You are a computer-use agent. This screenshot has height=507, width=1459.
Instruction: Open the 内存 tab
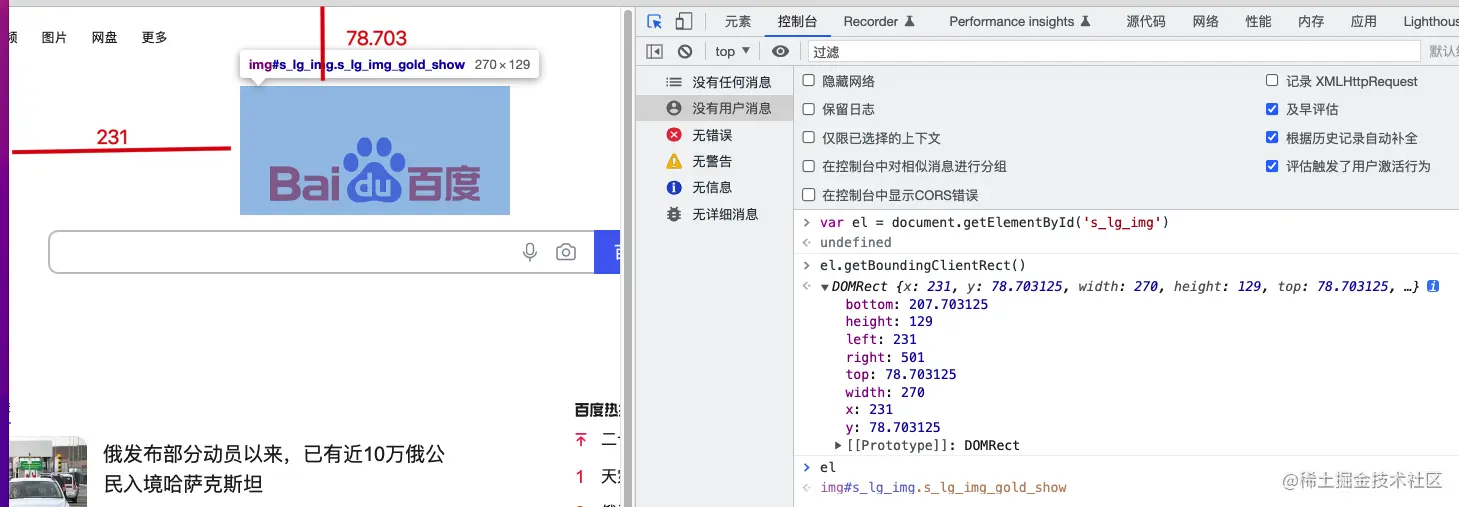[x=1311, y=21]
